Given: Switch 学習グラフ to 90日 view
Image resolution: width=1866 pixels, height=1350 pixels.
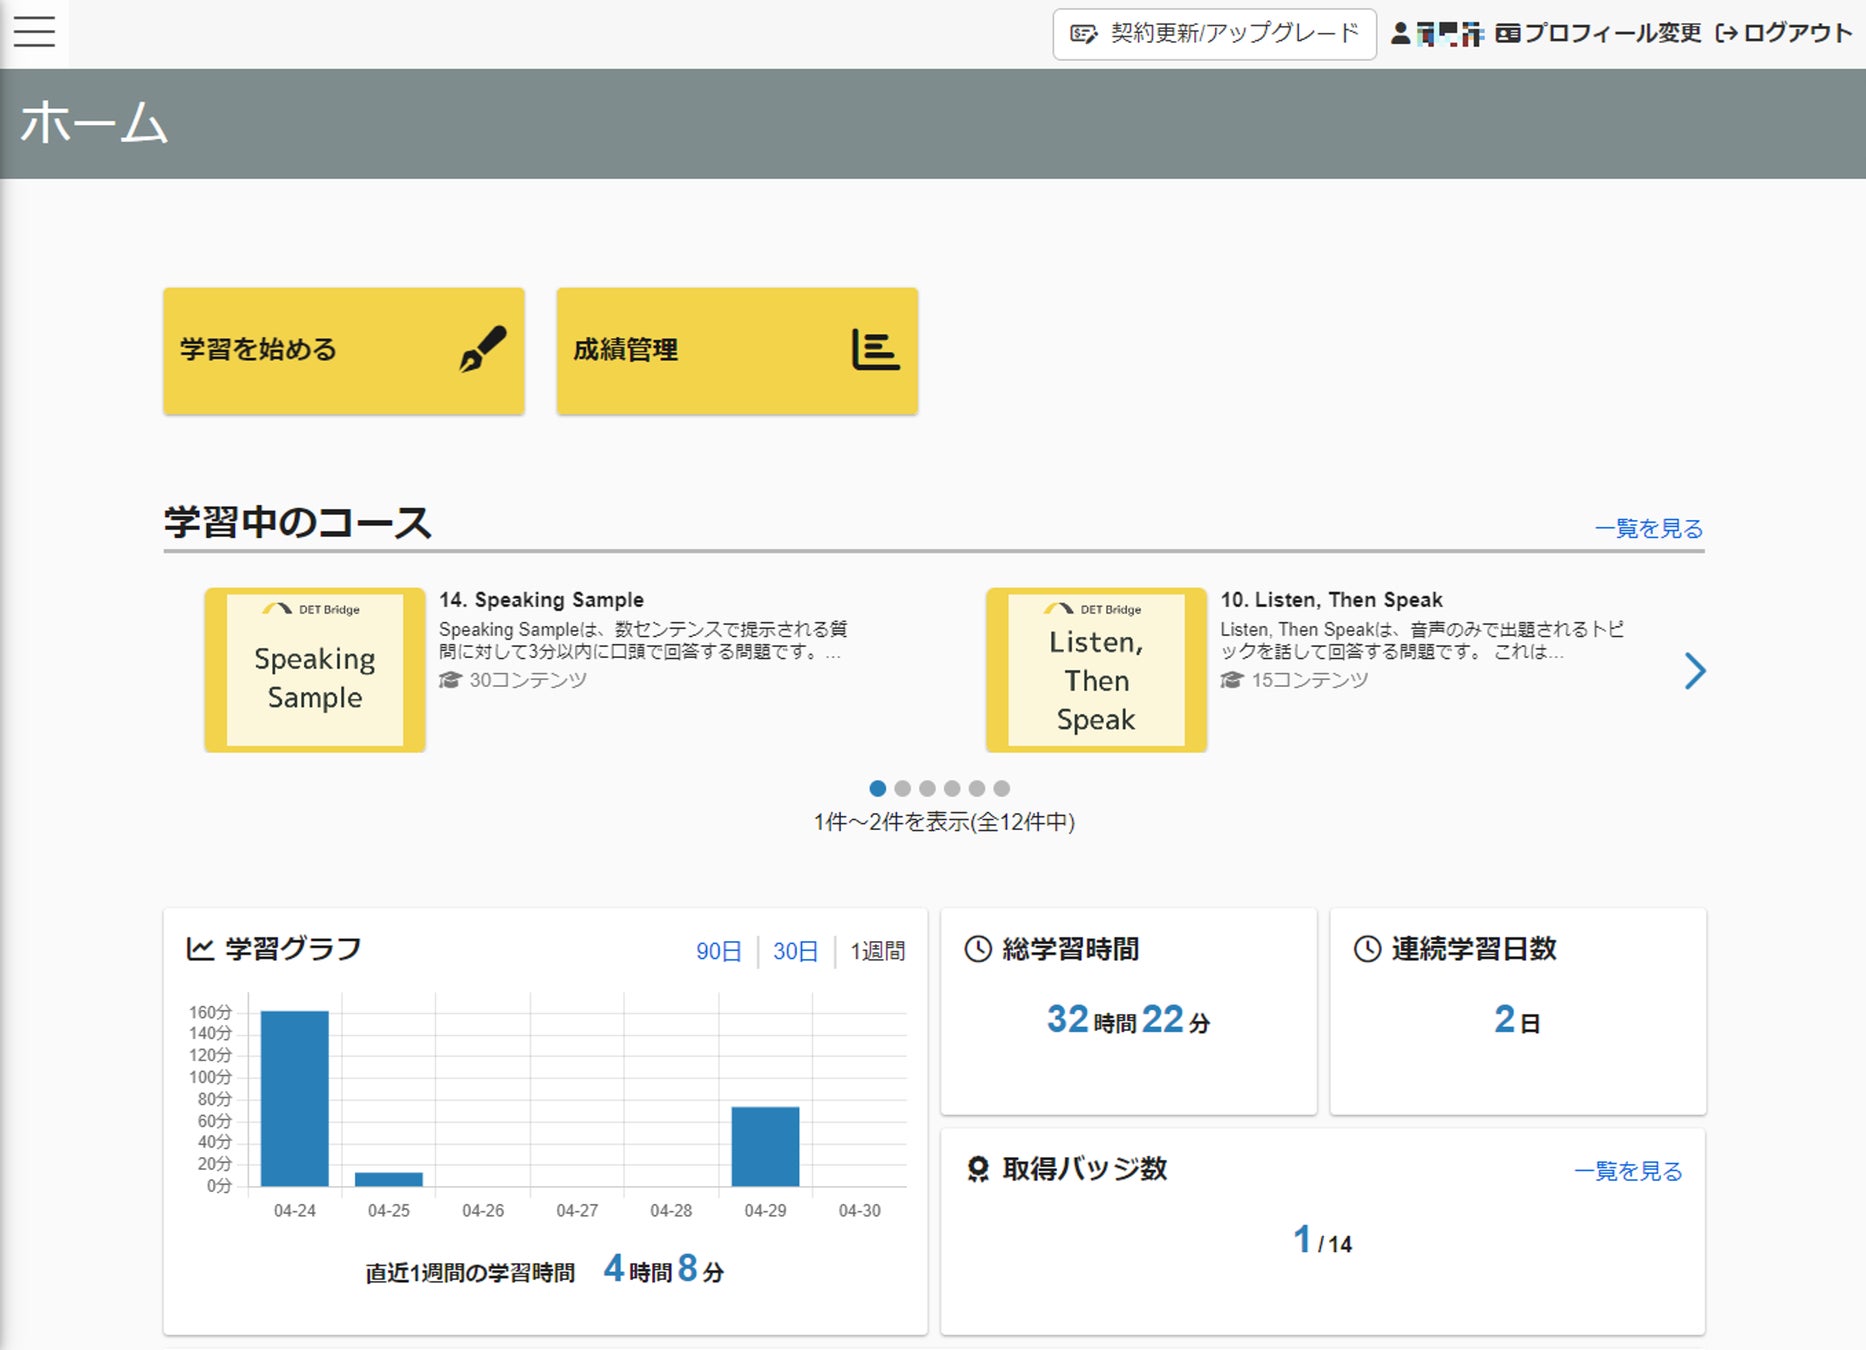Looking at the screenshot, I should [x=719, y=951].
